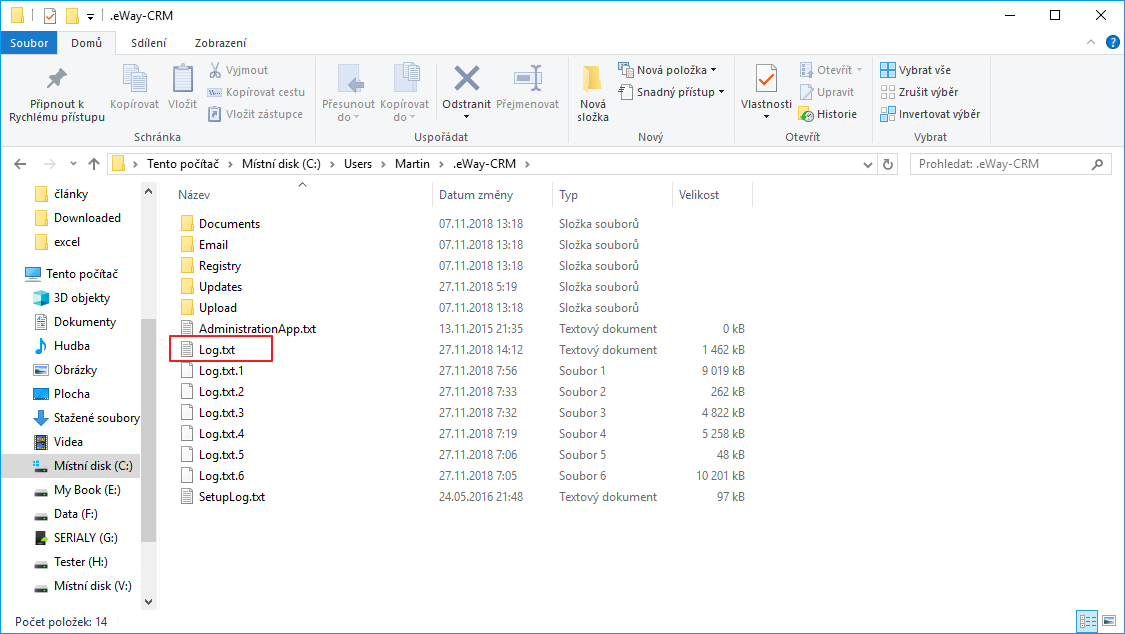Switch to Large icons view in status bar

[x=1109, y=621]
